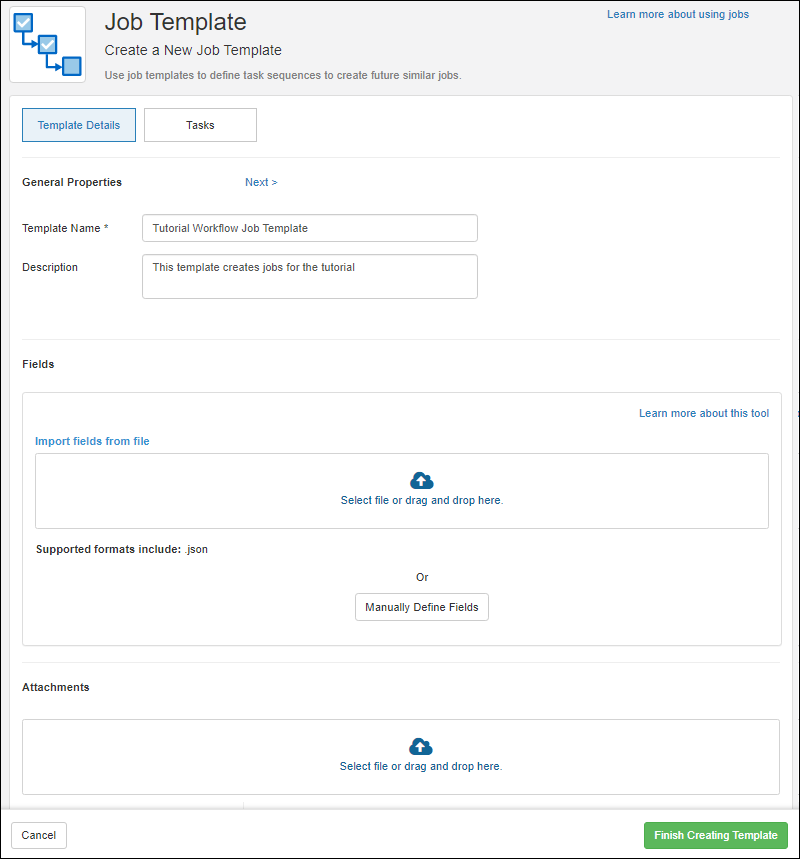
Task: Select file text in Fields import drop zone
Action: click(x=421, y=500)
